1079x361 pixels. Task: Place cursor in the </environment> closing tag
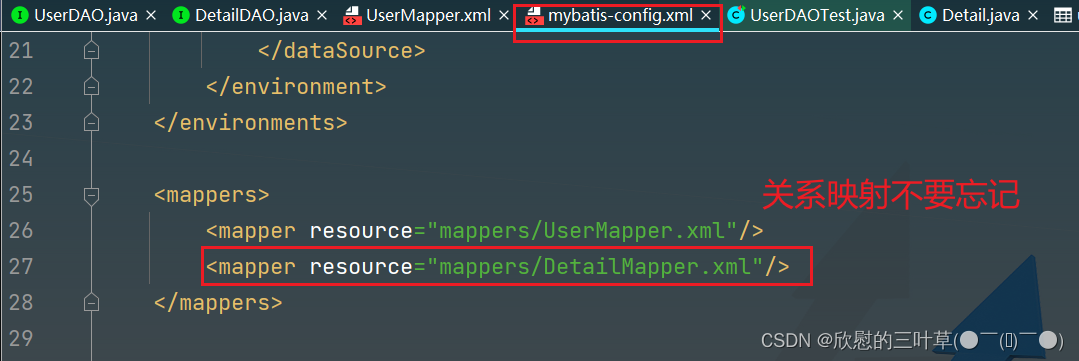pos(296,87)
